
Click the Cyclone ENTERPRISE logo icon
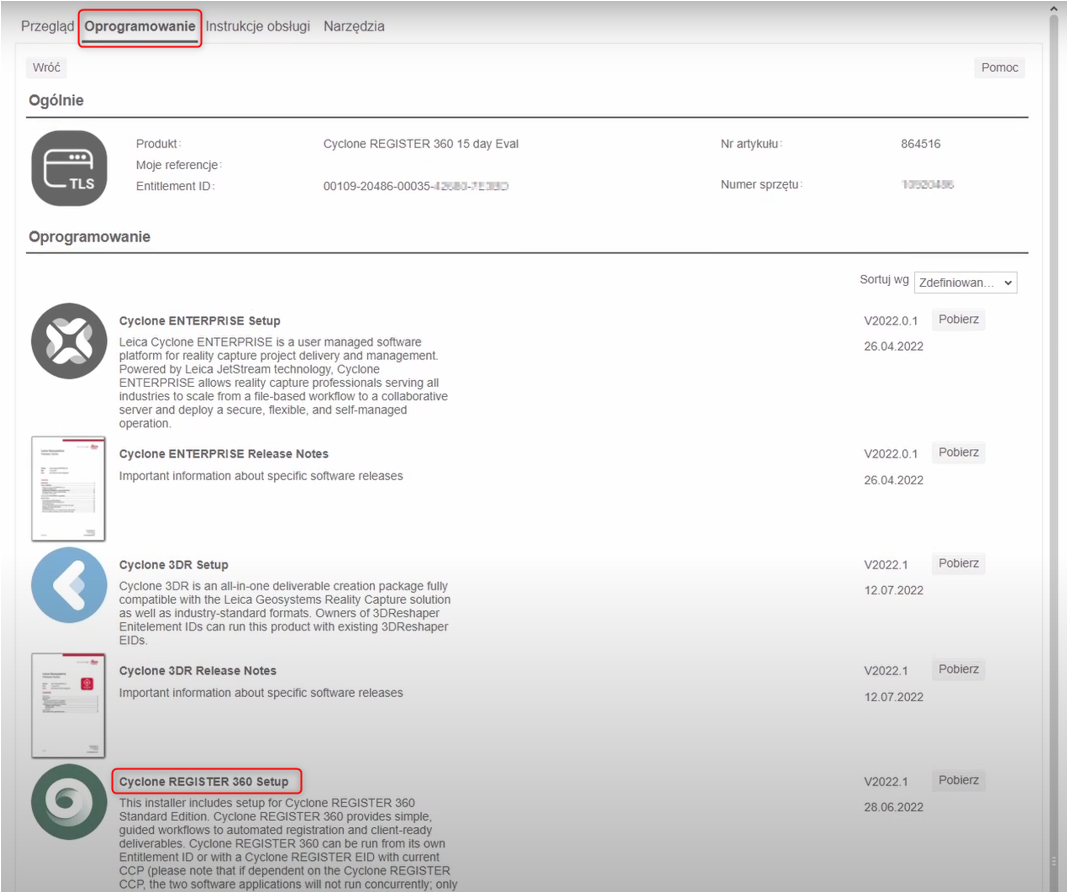[69, 341]
